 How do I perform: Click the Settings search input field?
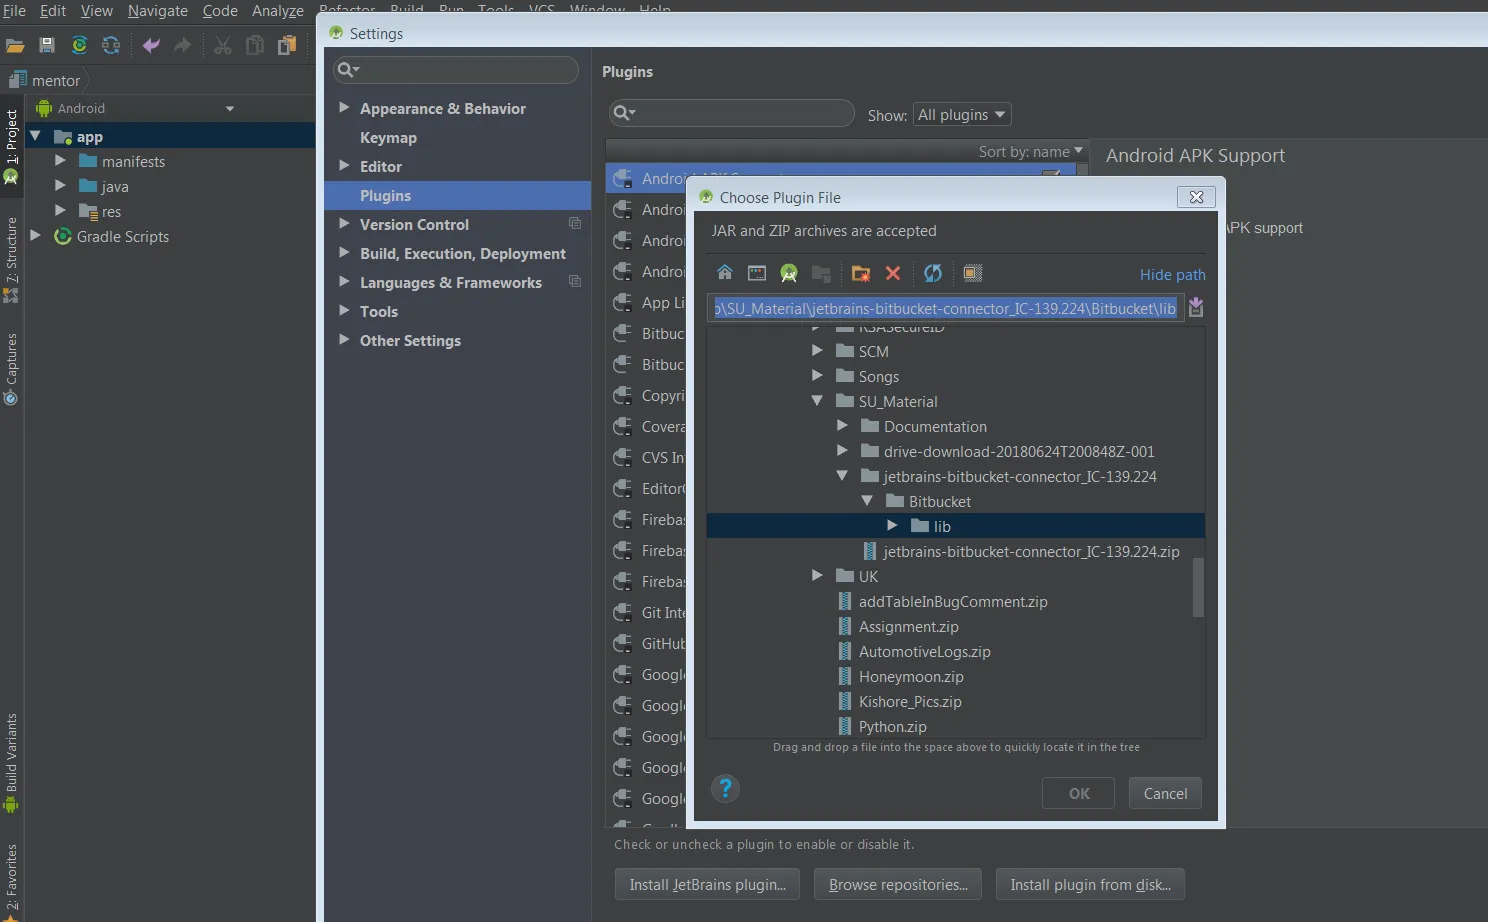(x=456, y=70)
